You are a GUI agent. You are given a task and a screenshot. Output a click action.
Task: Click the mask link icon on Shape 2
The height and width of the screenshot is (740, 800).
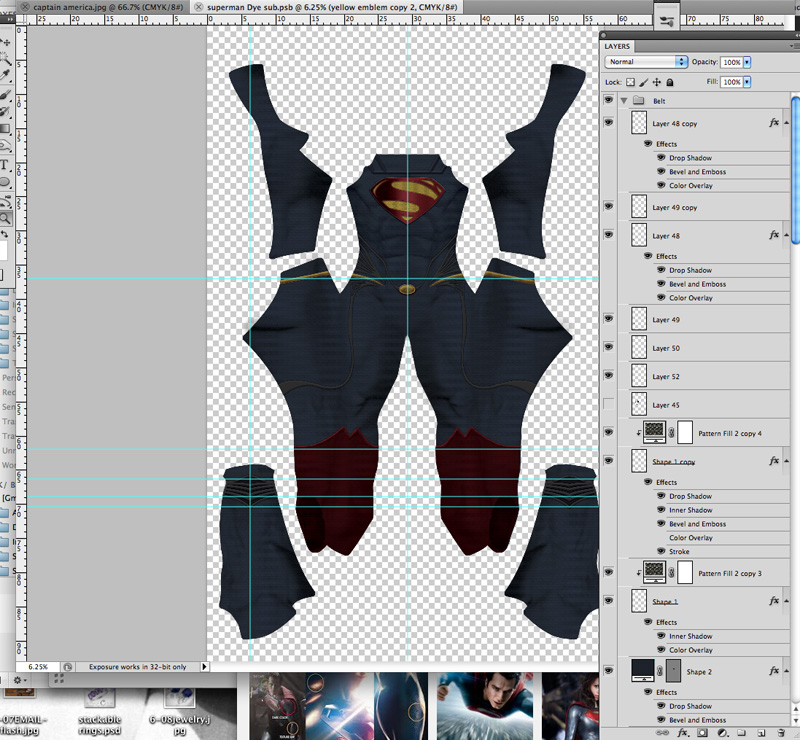click(x=660, y=671)
